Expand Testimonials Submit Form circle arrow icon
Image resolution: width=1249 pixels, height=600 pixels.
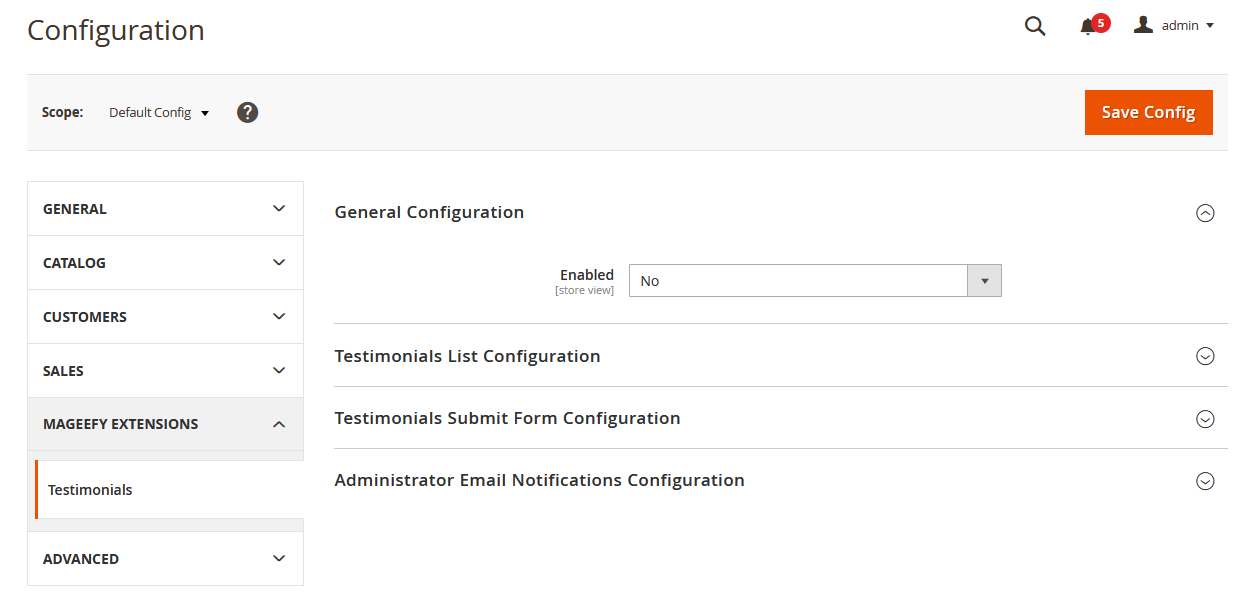pyautogui.click(x=1205, y=419)
